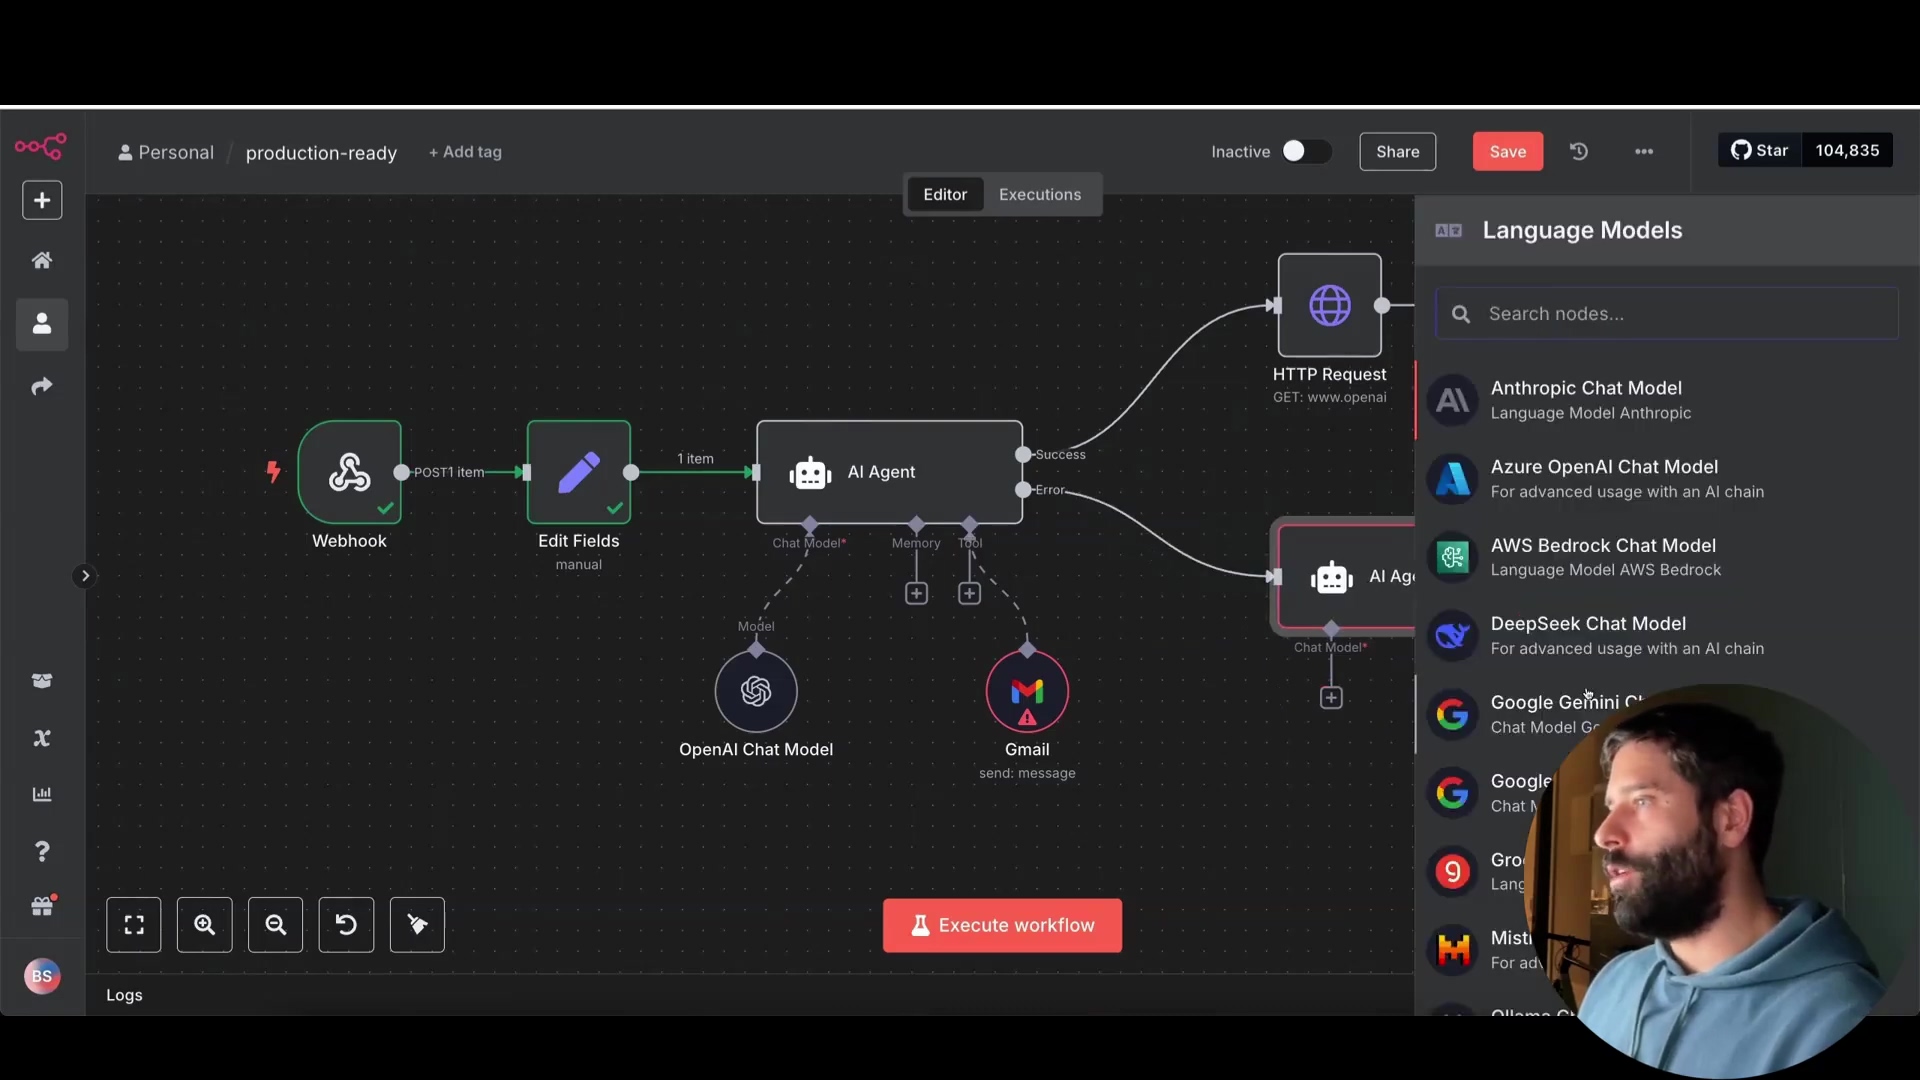The height and width of the screenshot is (1080, 1920).
Task: Select the first AI Agent node
Action: click(x=889, y=472)
